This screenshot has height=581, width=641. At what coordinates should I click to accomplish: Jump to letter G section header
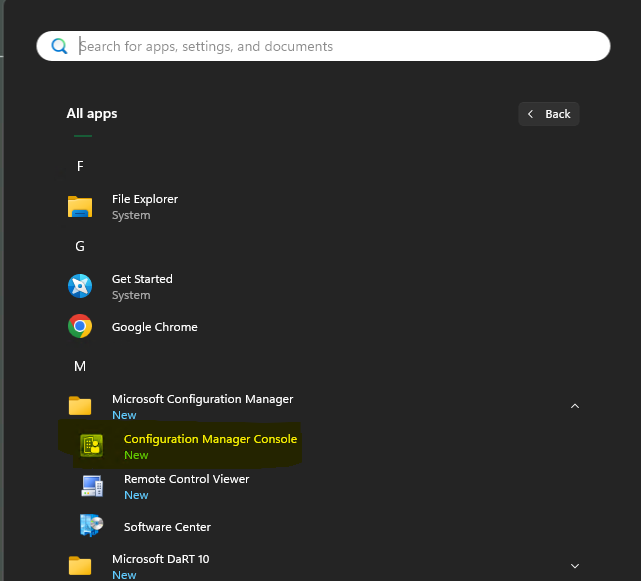[x=80, y=246]
